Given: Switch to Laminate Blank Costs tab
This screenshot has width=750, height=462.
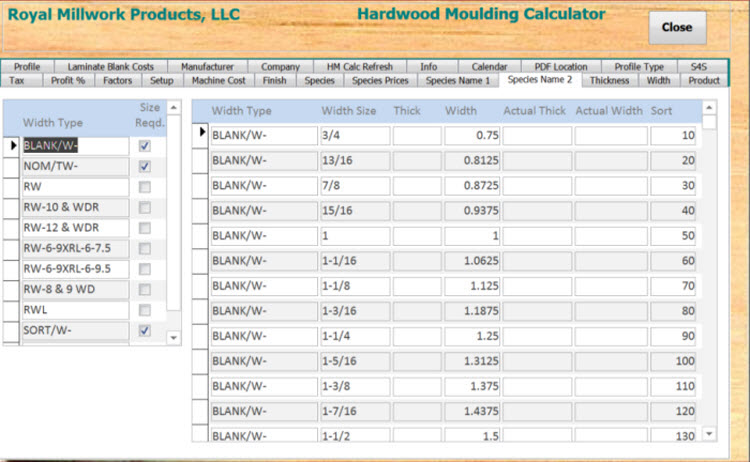Looking at the screenshot, I should click(x=110, y=66).
